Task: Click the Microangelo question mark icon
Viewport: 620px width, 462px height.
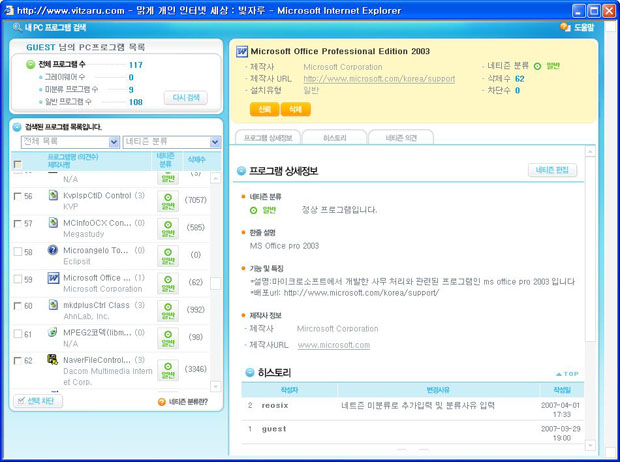Action: point(53,250)
